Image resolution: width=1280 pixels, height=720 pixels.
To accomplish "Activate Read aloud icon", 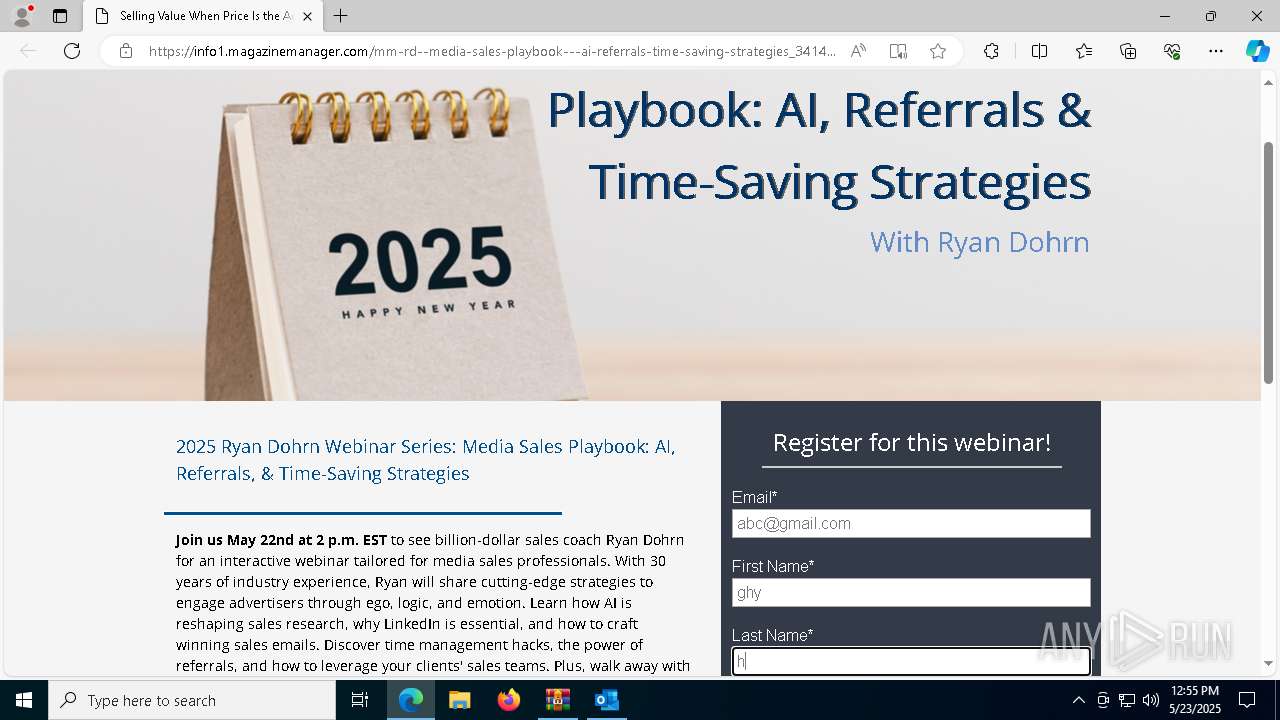I will pos(858,51).
